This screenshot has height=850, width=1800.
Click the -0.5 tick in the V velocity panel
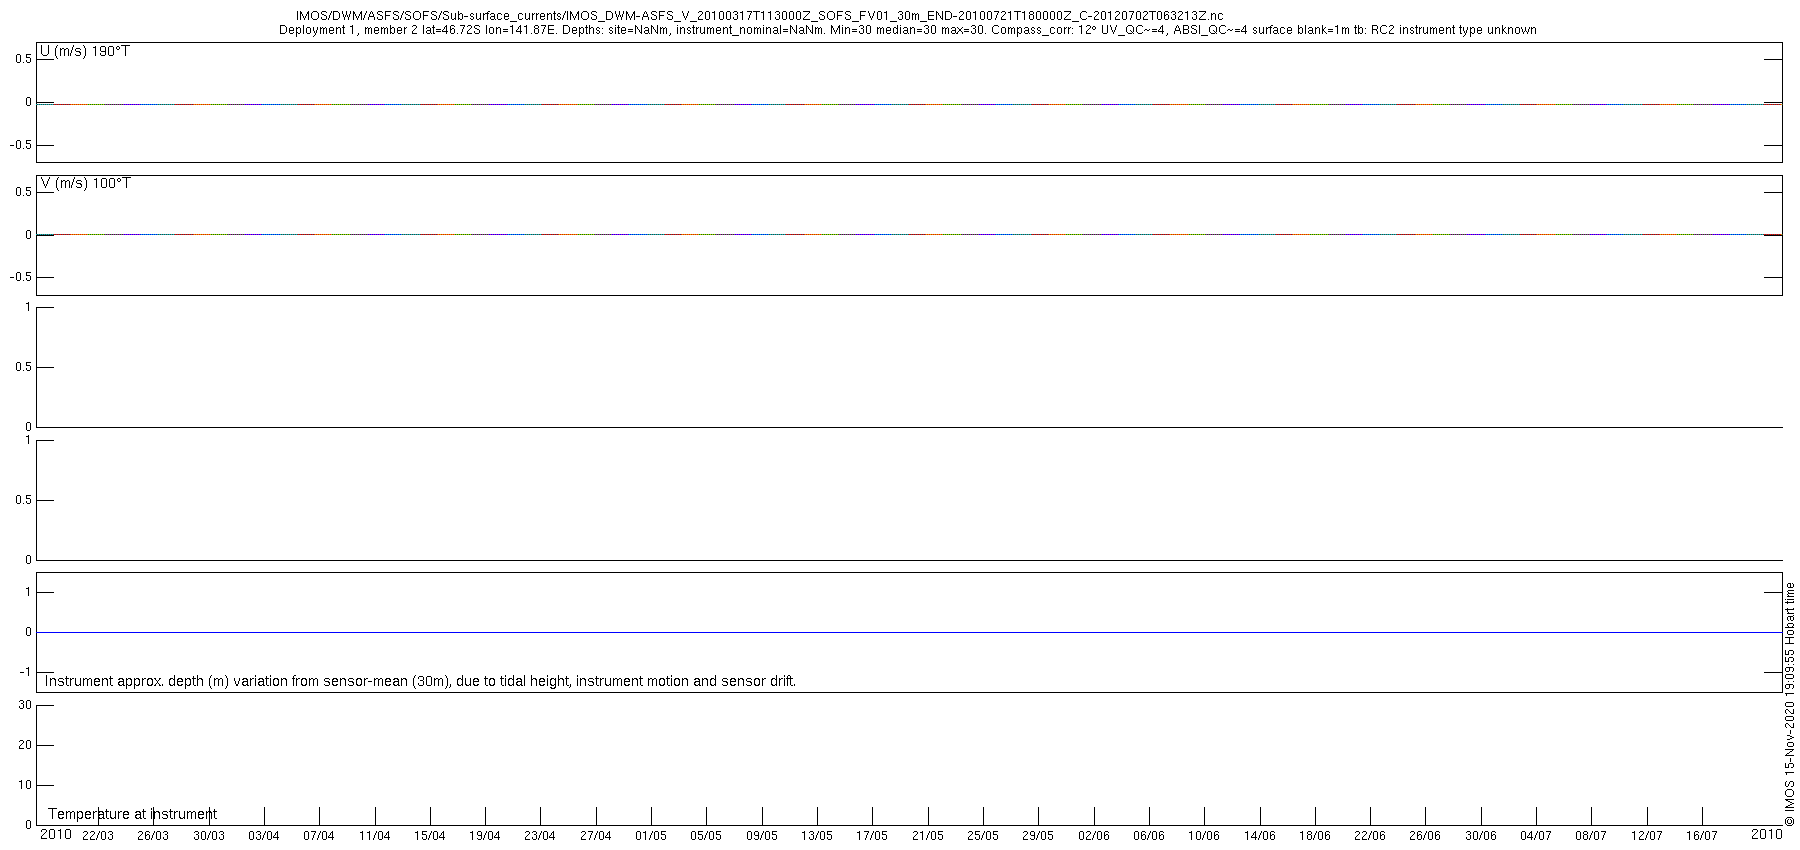pos(21,277)
